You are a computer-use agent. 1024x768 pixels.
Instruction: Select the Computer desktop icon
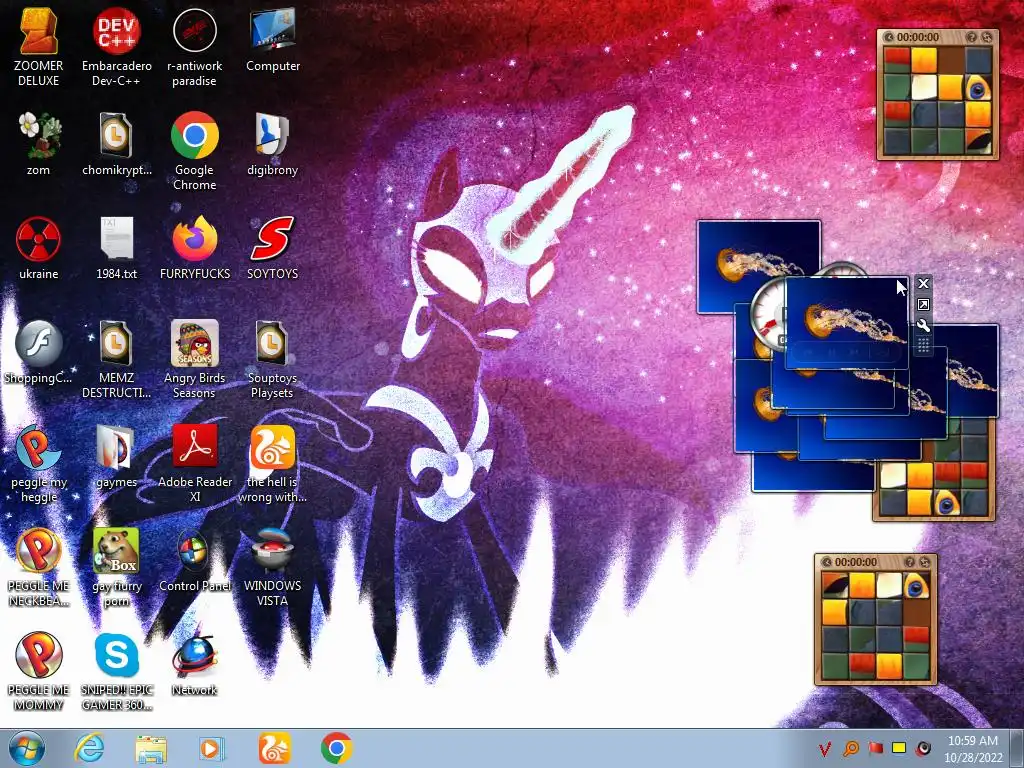click(272, 40)
